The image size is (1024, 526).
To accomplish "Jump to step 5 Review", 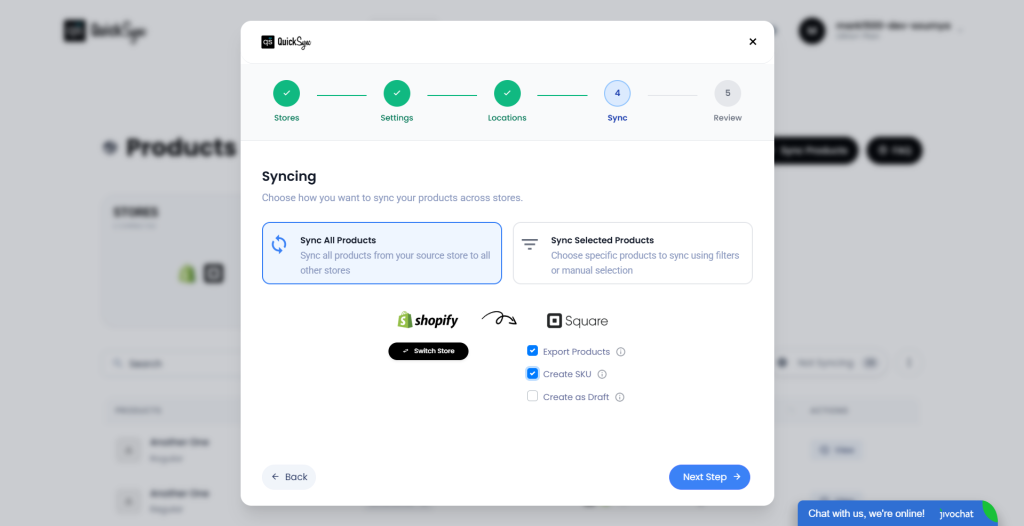I will [728, 93].
